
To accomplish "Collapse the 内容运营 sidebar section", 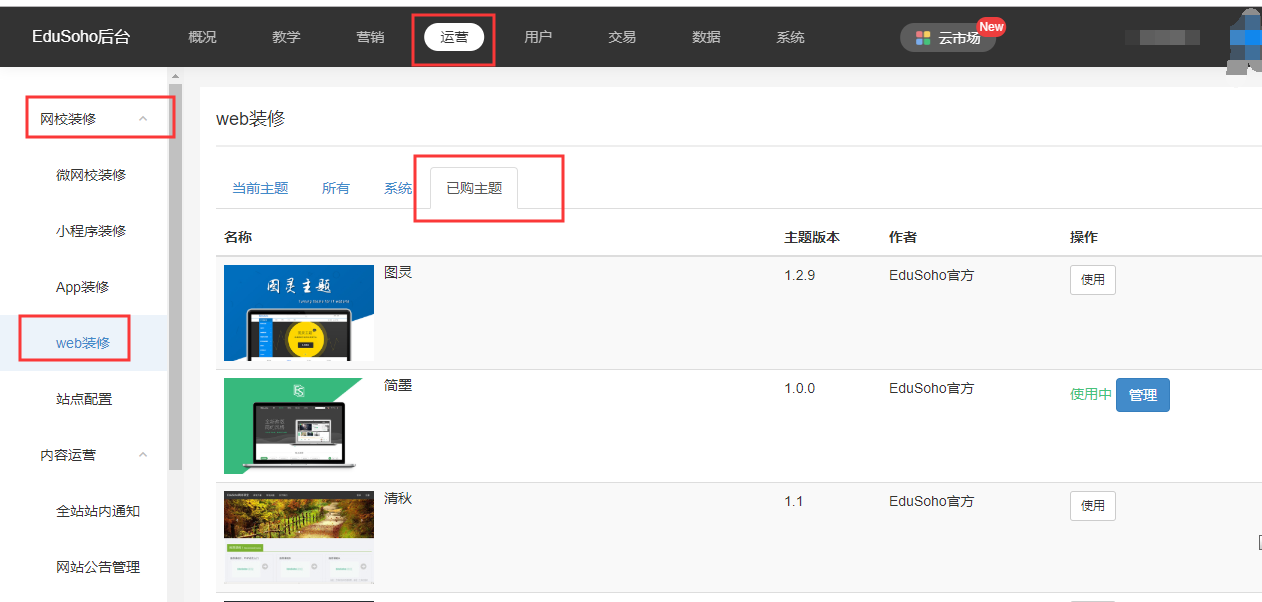I will (x=143, y=455).
